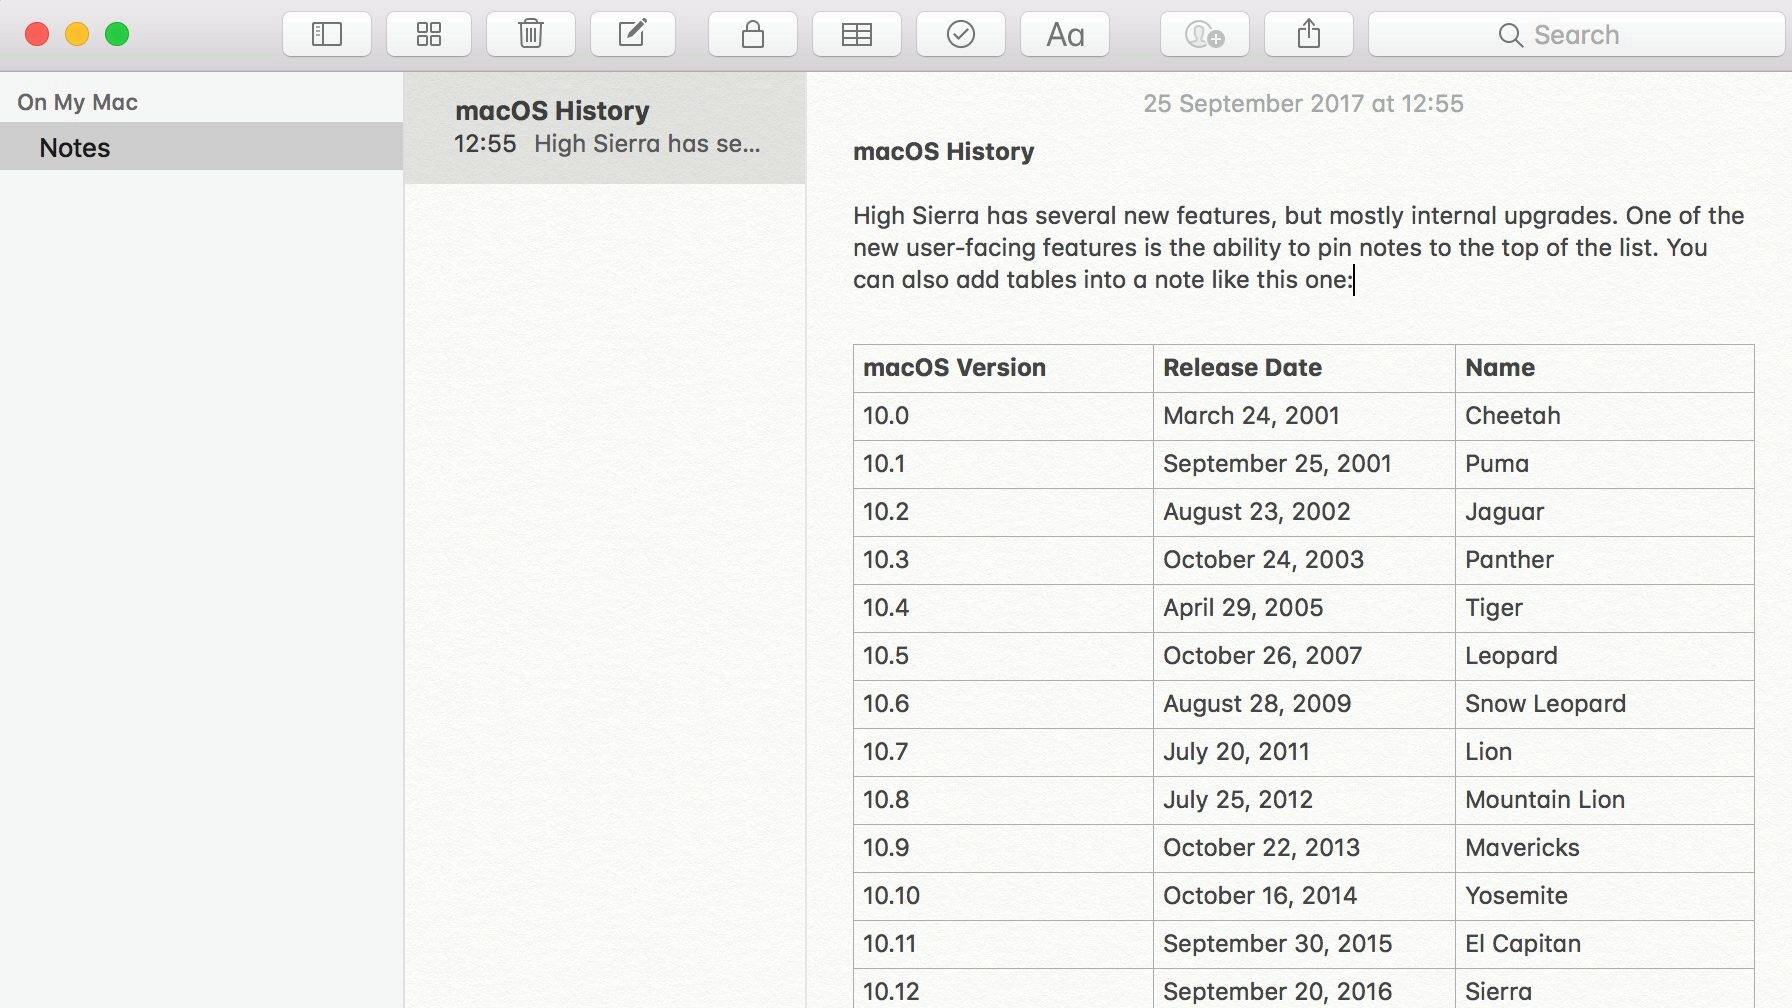1792x1008 pixels.
Task: Click the October 24, 2003 cell
Action: pos(1304,560)
